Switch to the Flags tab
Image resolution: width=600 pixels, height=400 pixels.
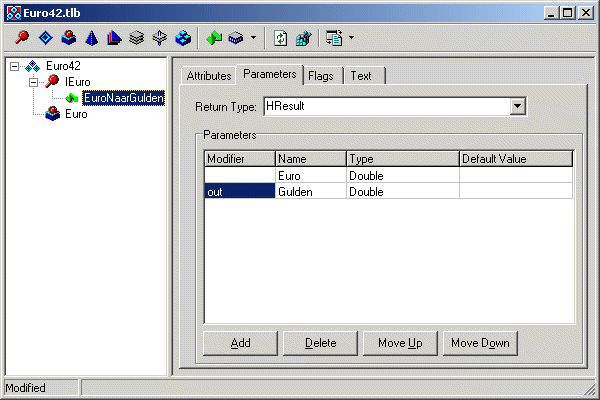[x=321, y=76]
